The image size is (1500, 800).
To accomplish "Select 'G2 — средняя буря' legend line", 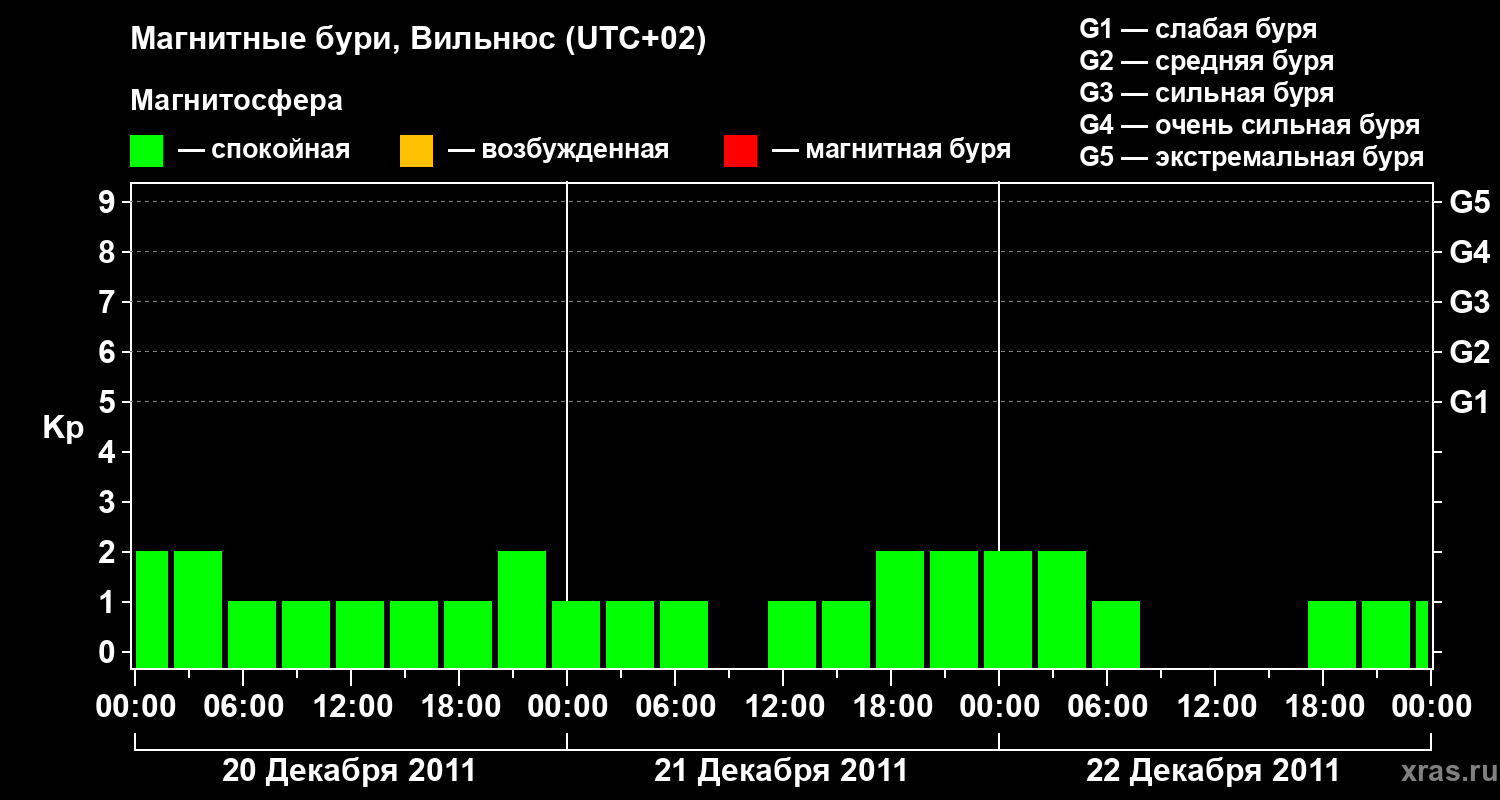I will click(x=1206, y=61).
